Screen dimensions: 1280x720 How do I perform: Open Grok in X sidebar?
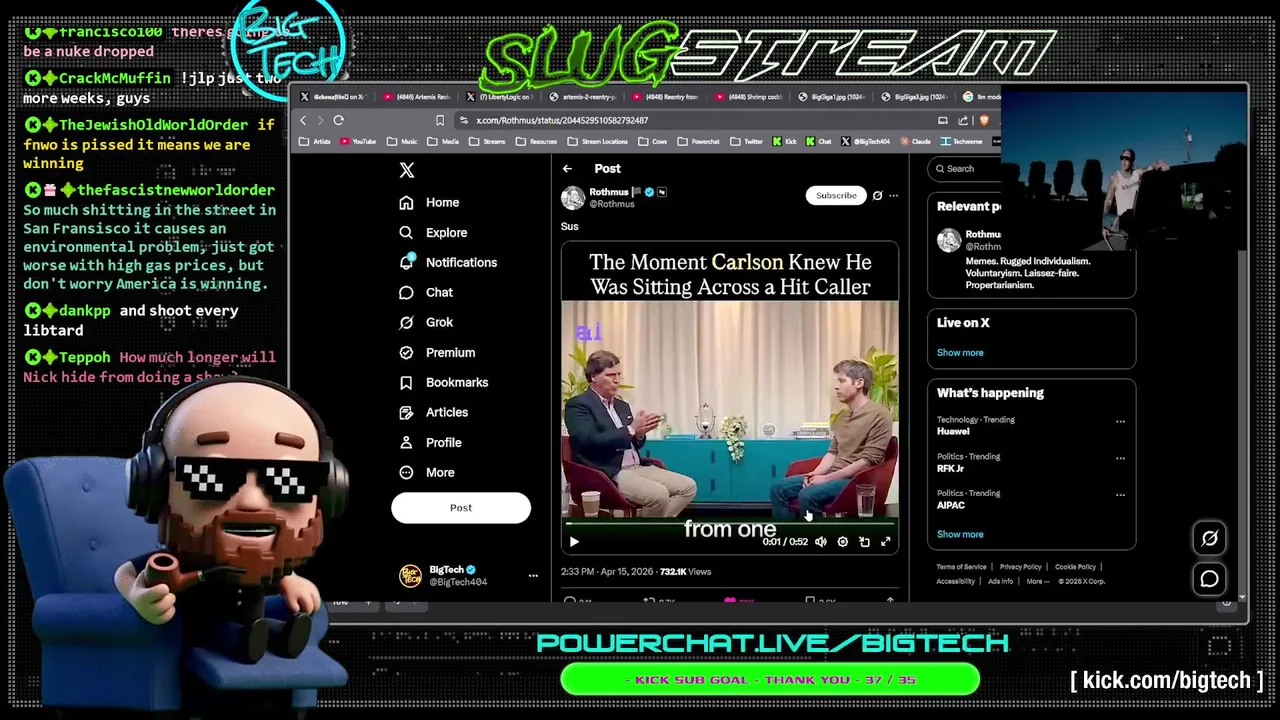pos(426,322)
